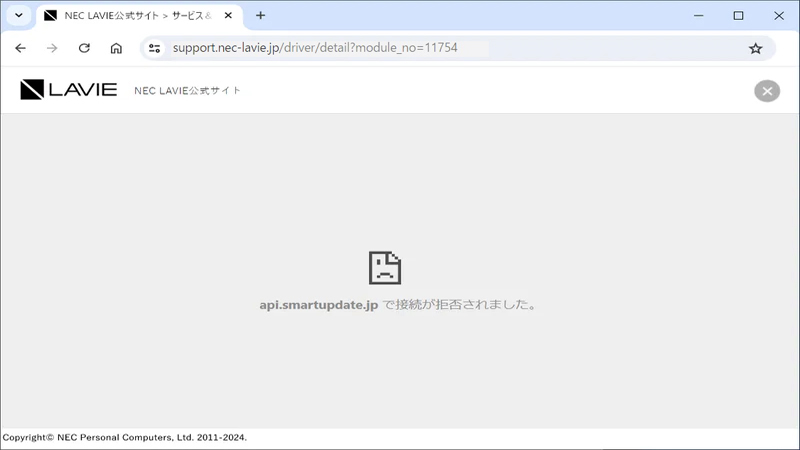This screenshot has width=800, height=450.
Task: Click the forward navigation arrow
Action: [52, 48]
